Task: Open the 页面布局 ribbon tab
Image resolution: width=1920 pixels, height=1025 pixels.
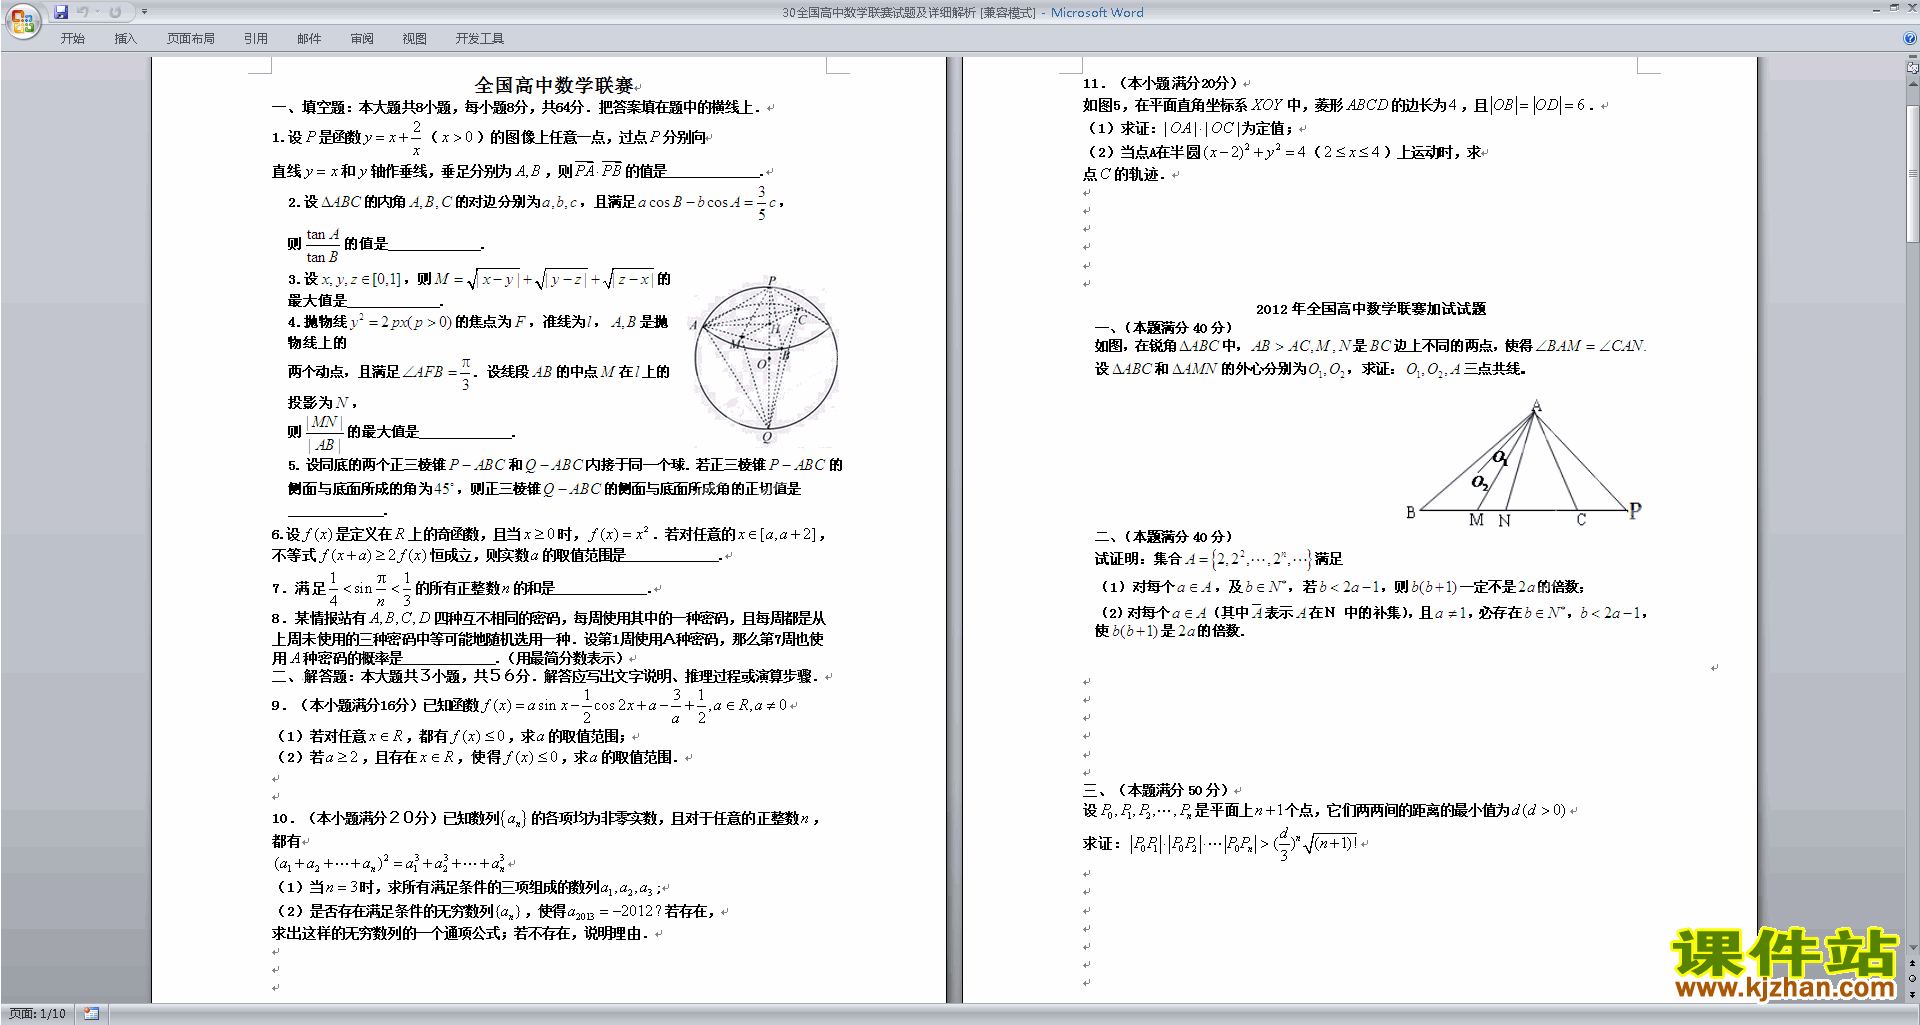Action: [190, 39]
